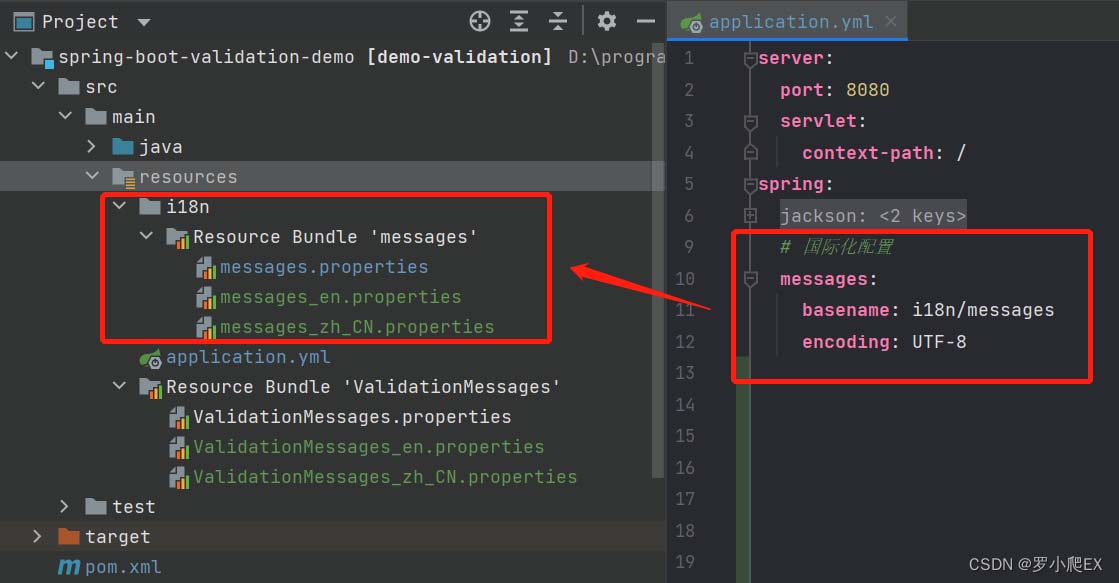Image resolution: width=1119 pixels, height=583 pixels.
Task: Open messages_en.properties in the tree
Action: (x=340, y=297)
